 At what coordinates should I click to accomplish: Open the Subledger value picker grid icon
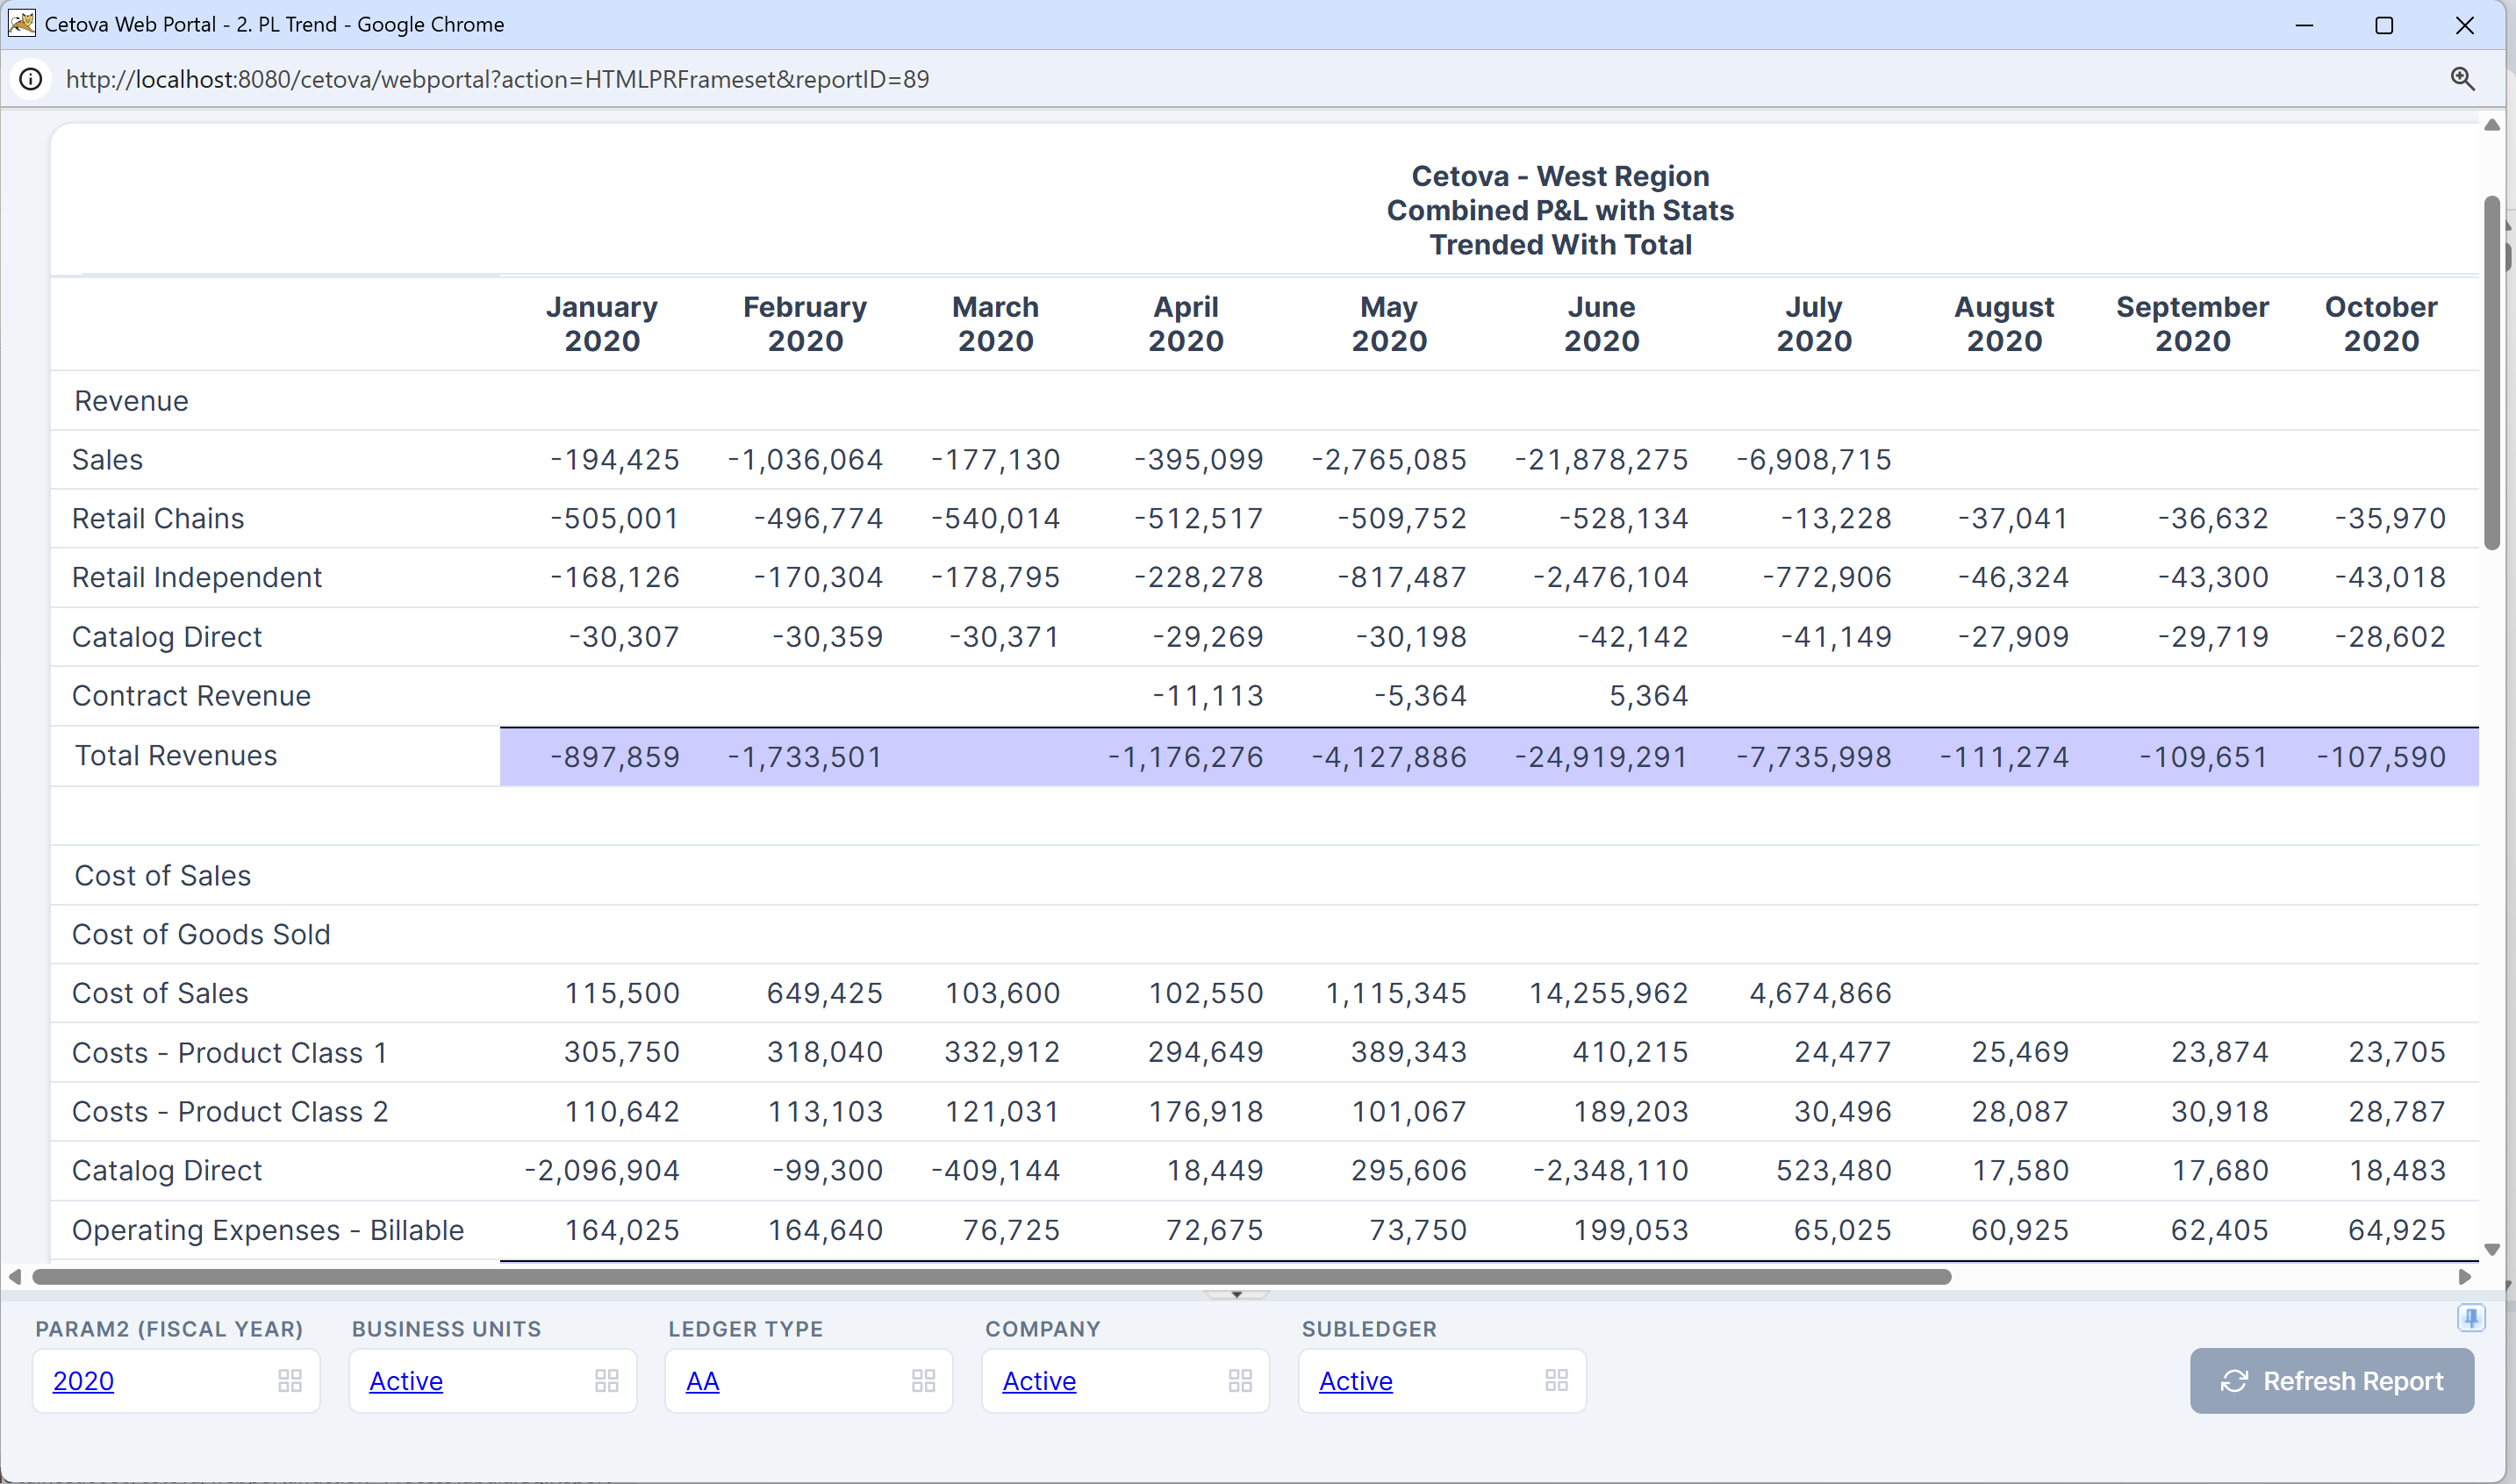1556,1380
